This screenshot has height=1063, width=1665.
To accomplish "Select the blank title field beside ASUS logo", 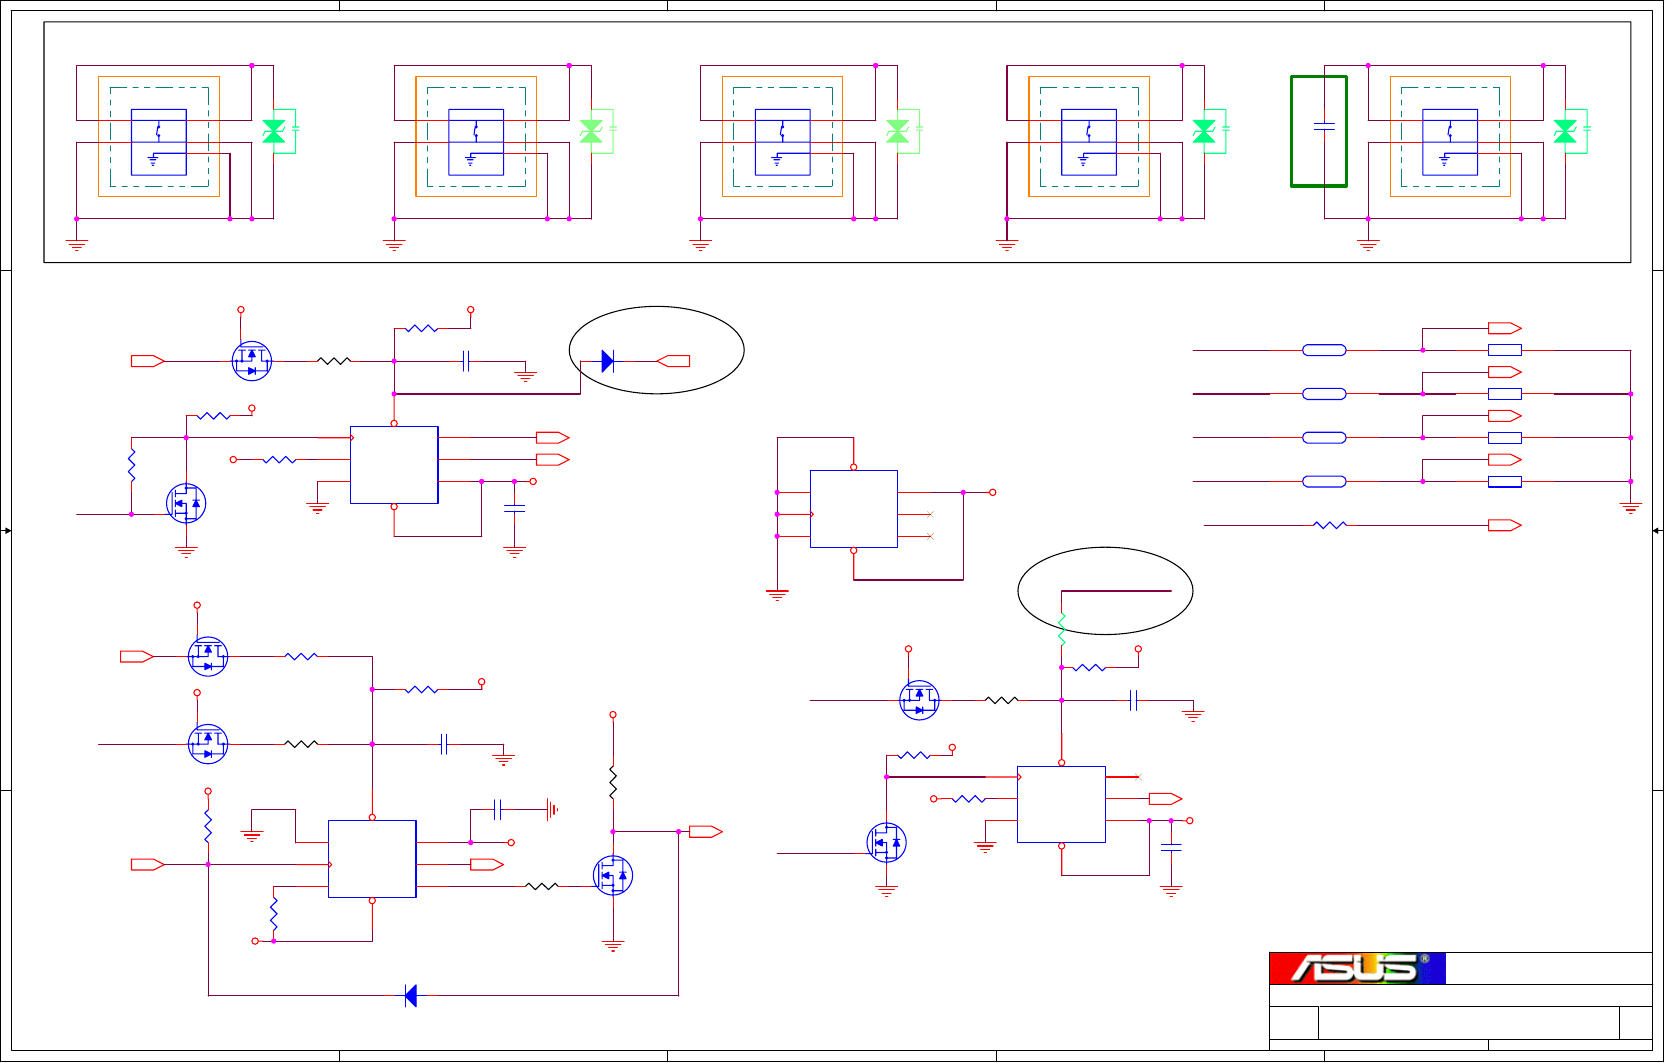I will [x=1549, y=968].
